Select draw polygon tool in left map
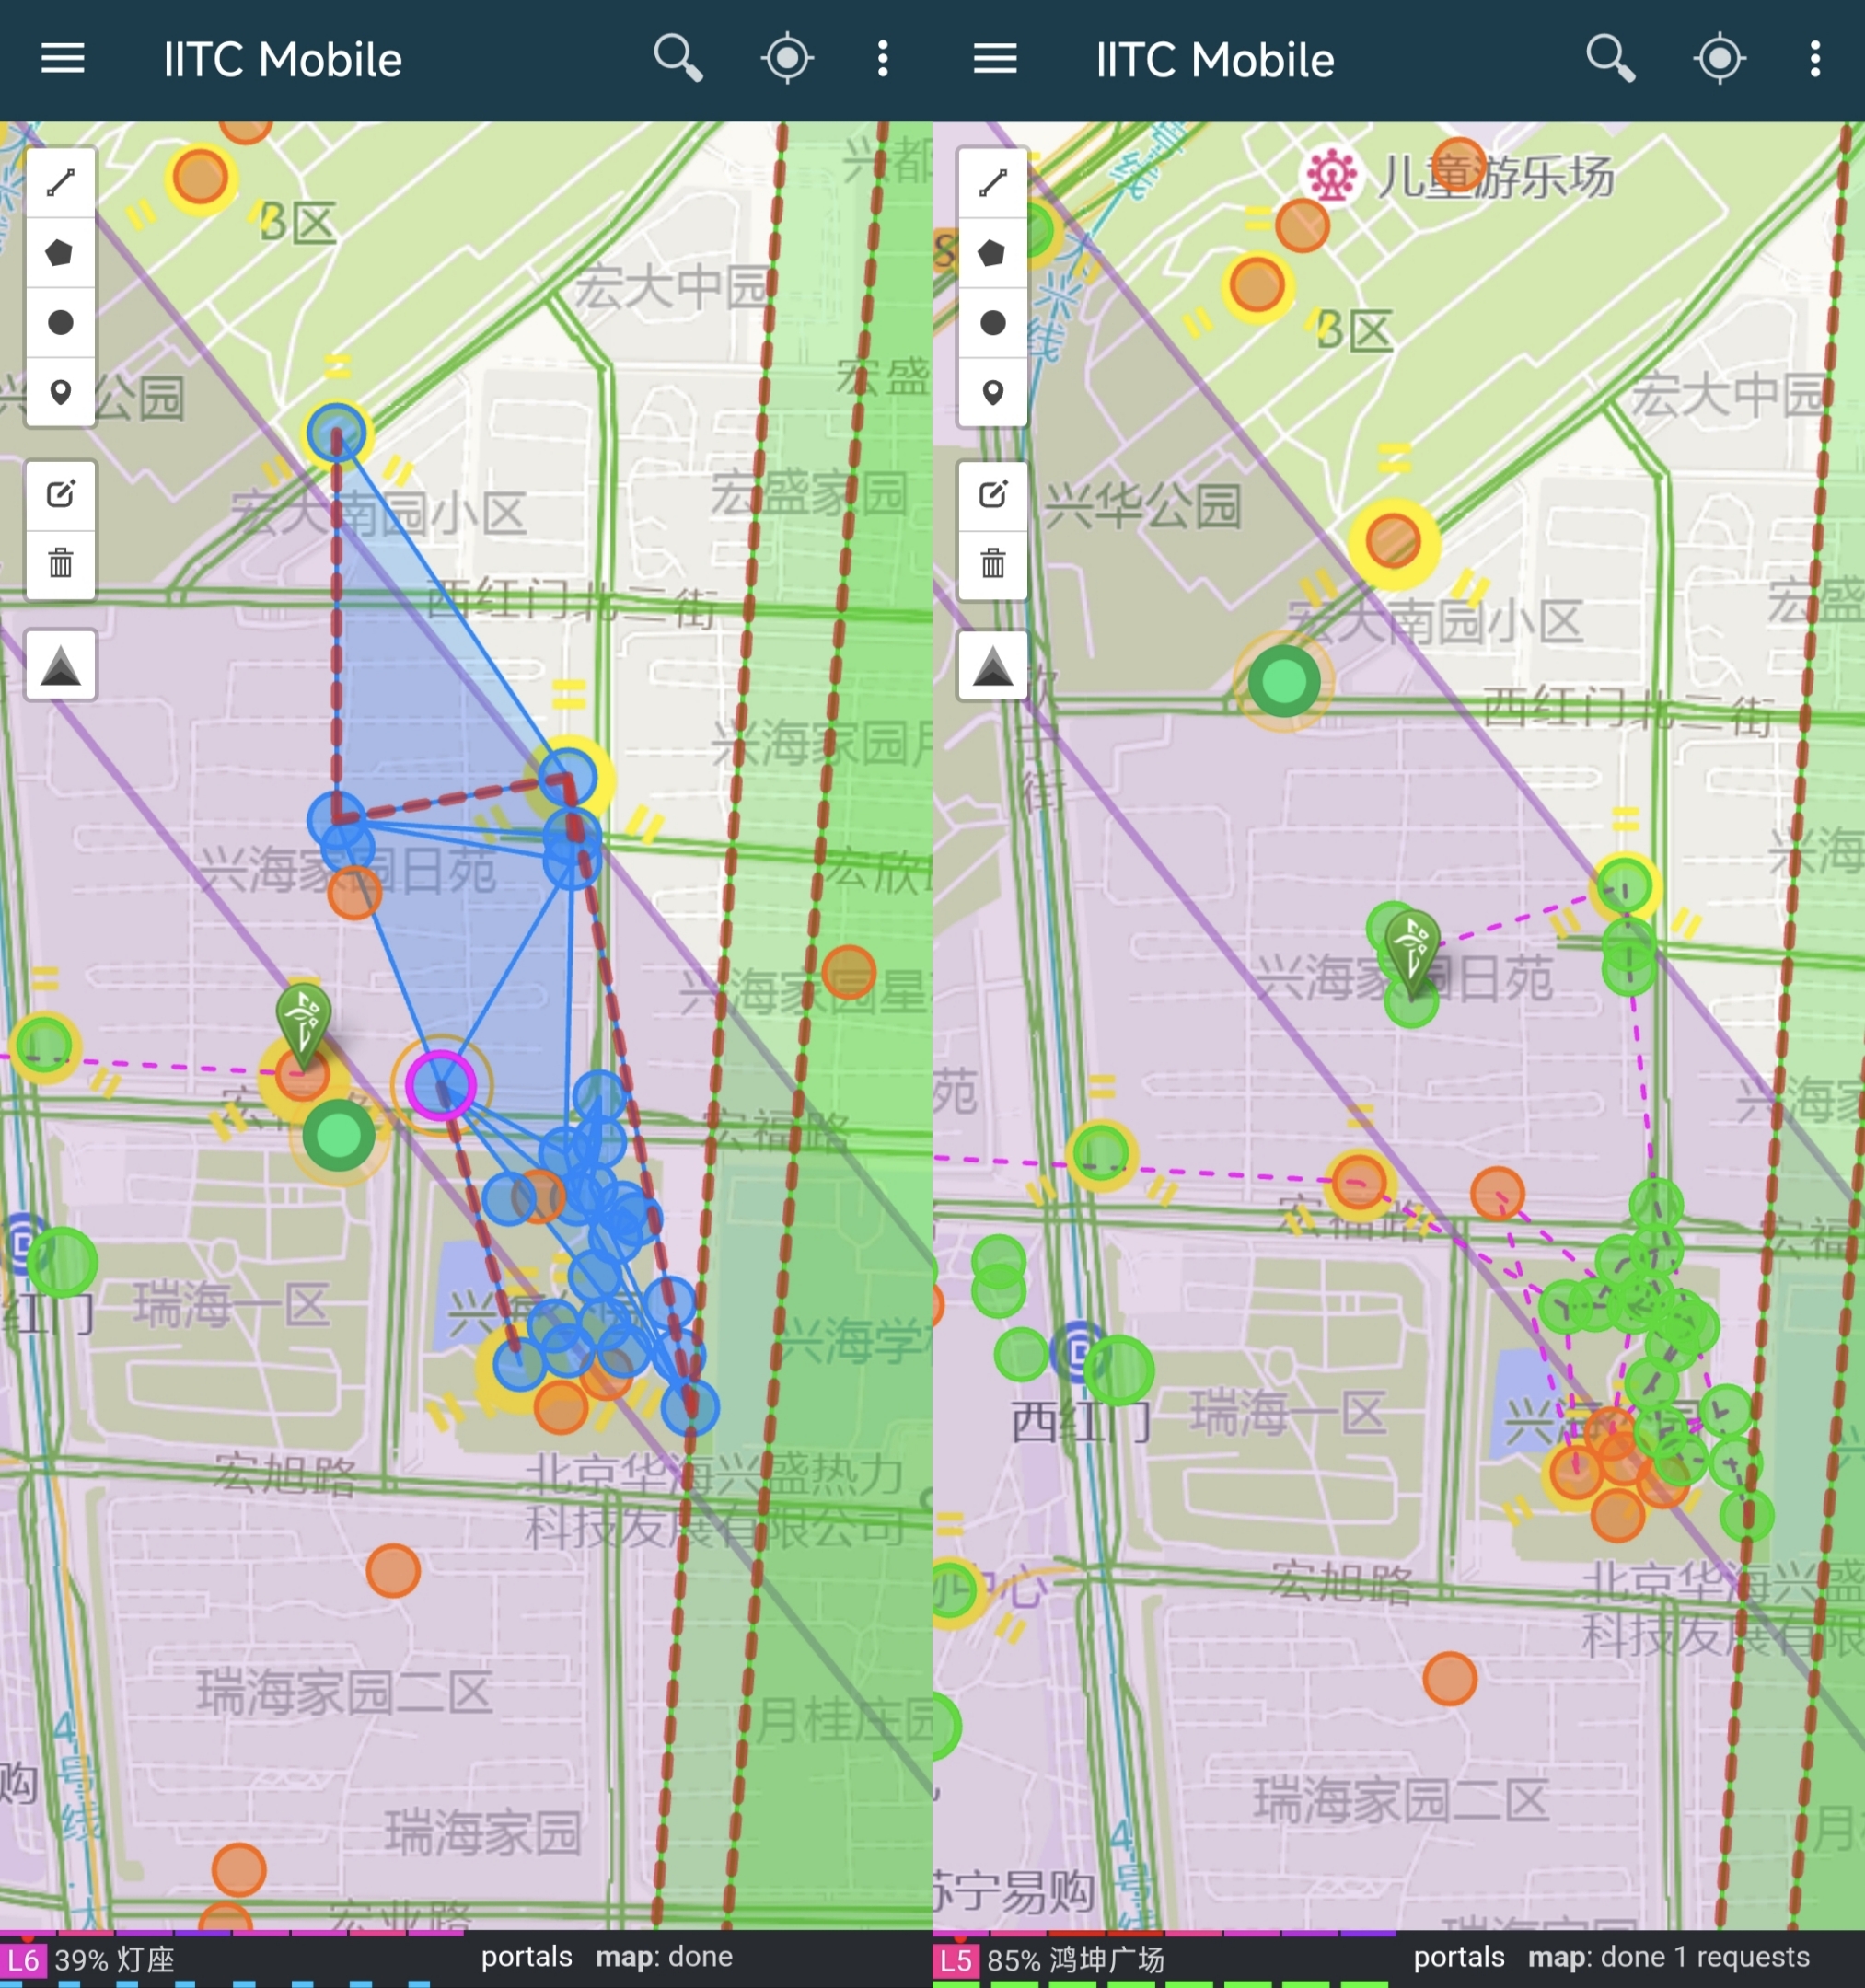 click(61, 253)
